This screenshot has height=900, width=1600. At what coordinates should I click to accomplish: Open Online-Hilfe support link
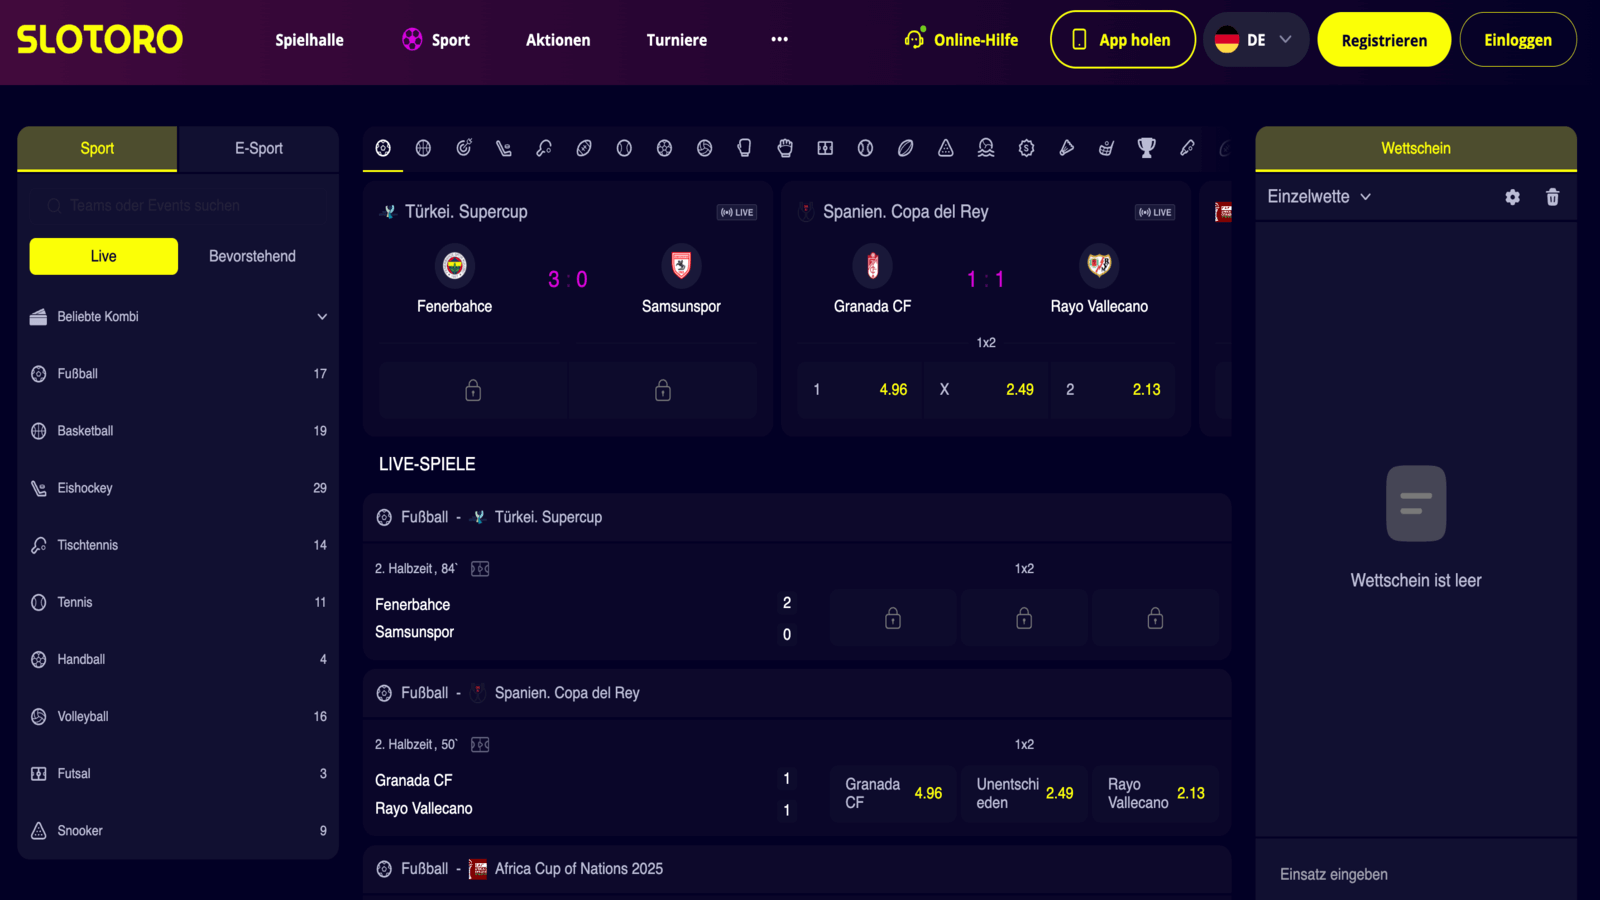click(x=961, y=40)
